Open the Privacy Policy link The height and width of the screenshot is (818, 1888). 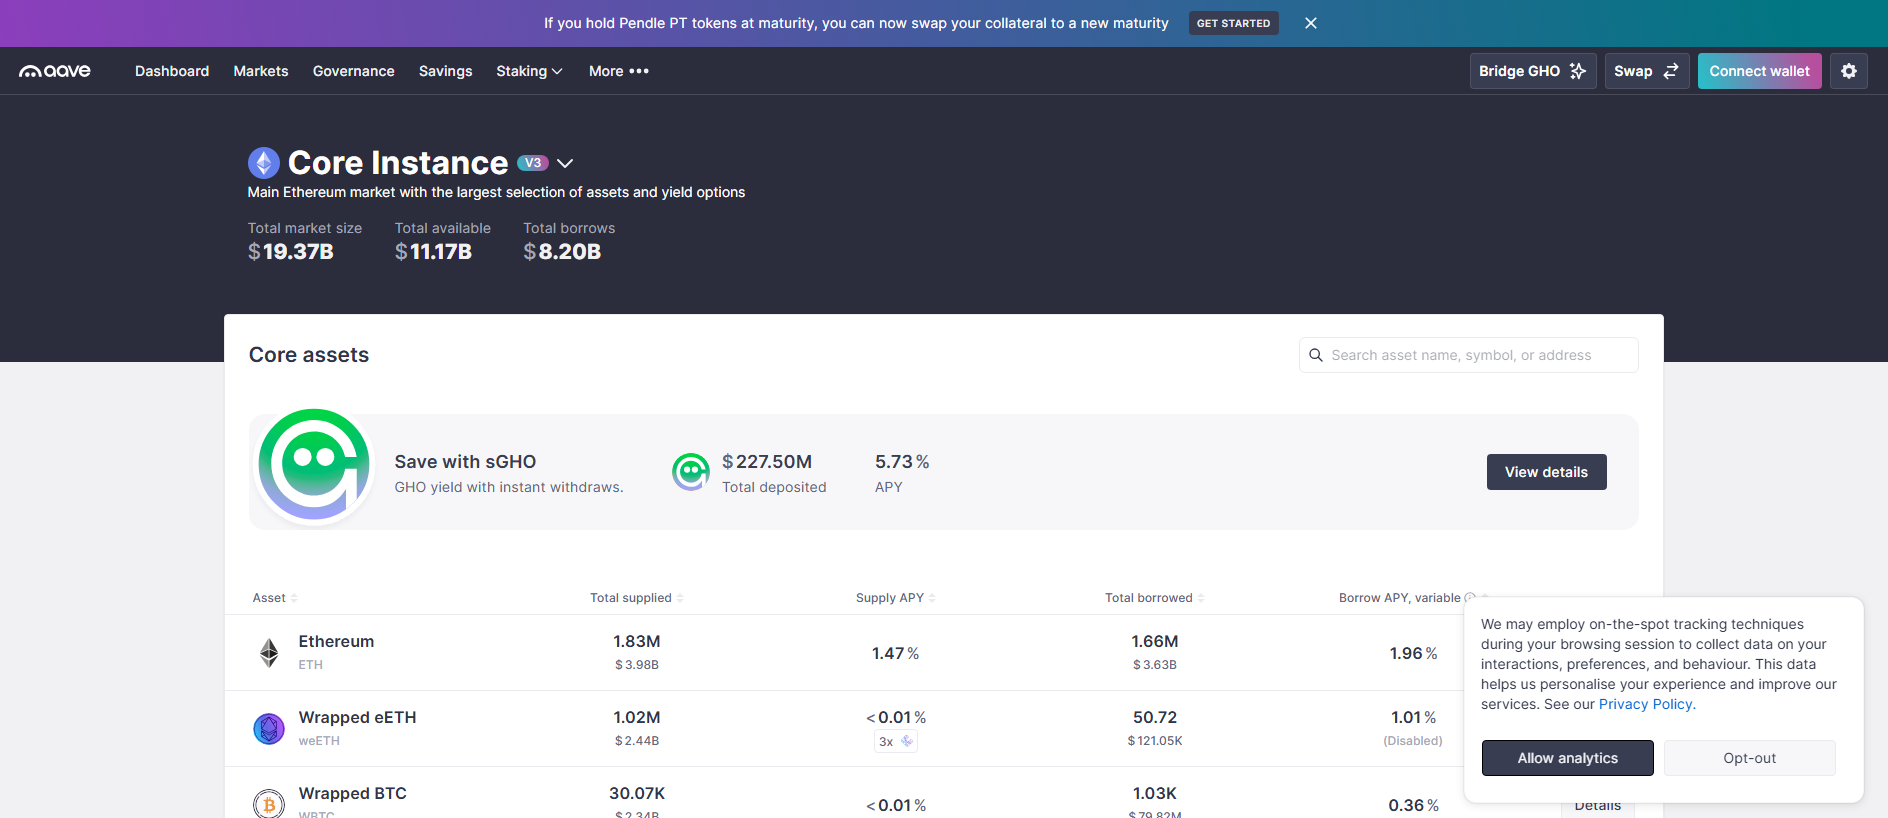[x=1646, y=704]
